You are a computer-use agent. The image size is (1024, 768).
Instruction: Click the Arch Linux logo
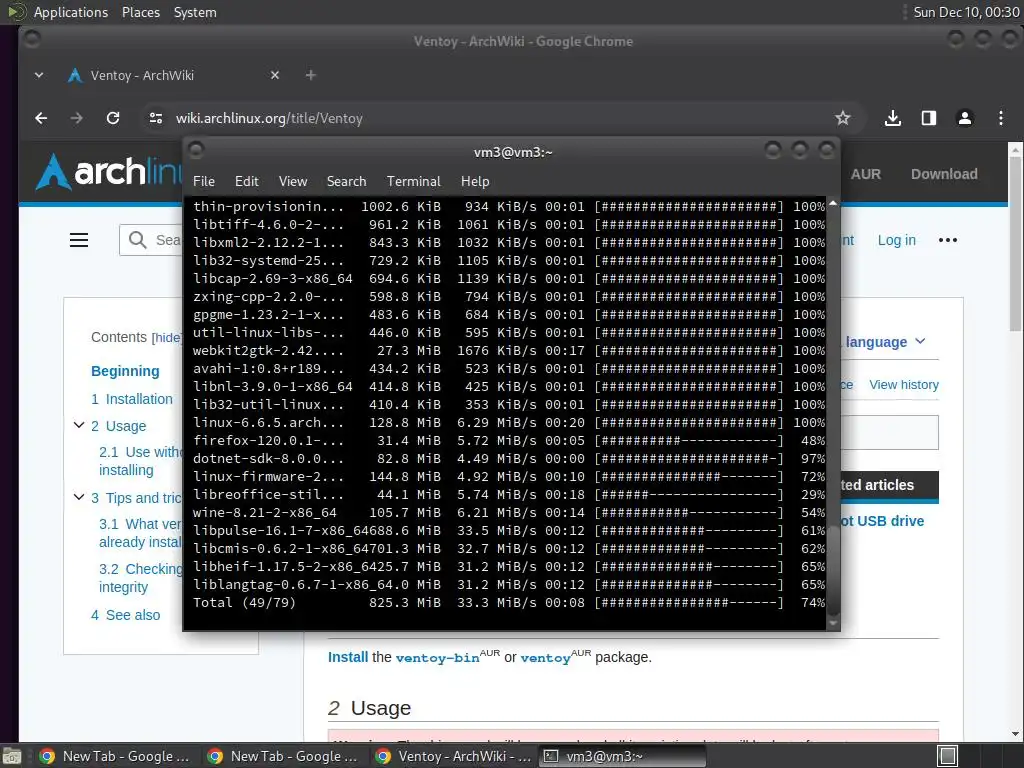[108, 172]
